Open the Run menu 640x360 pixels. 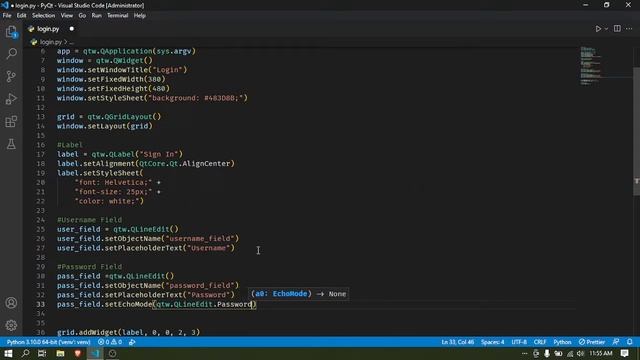[96, 16]
